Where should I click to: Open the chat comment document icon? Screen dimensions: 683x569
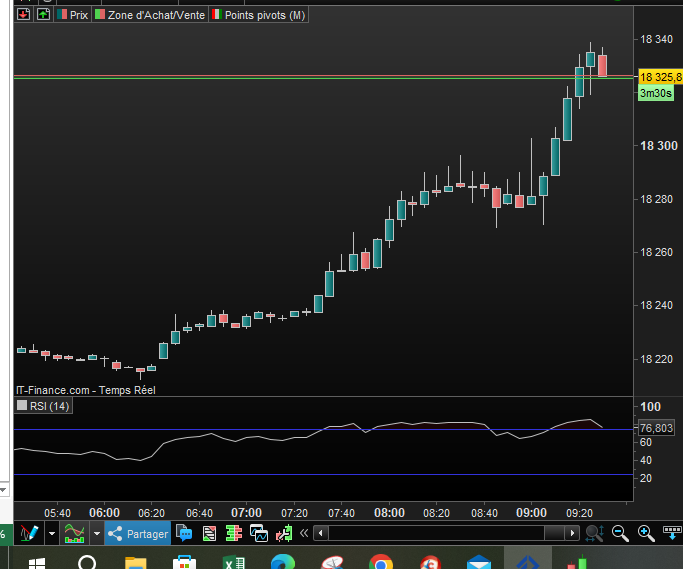click(x=184, y=533)
